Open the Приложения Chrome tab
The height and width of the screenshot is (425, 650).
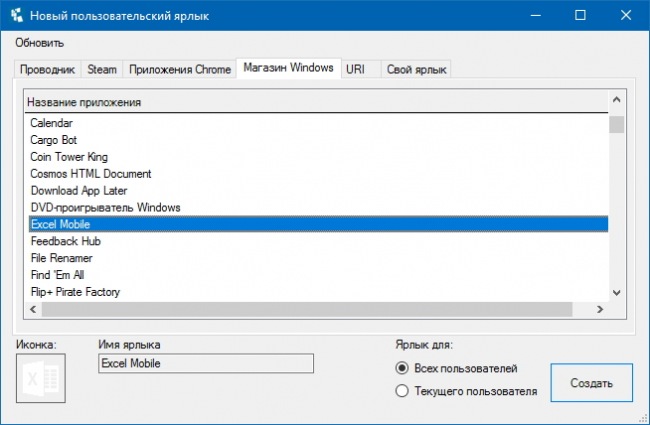click(x=180, y=69)
